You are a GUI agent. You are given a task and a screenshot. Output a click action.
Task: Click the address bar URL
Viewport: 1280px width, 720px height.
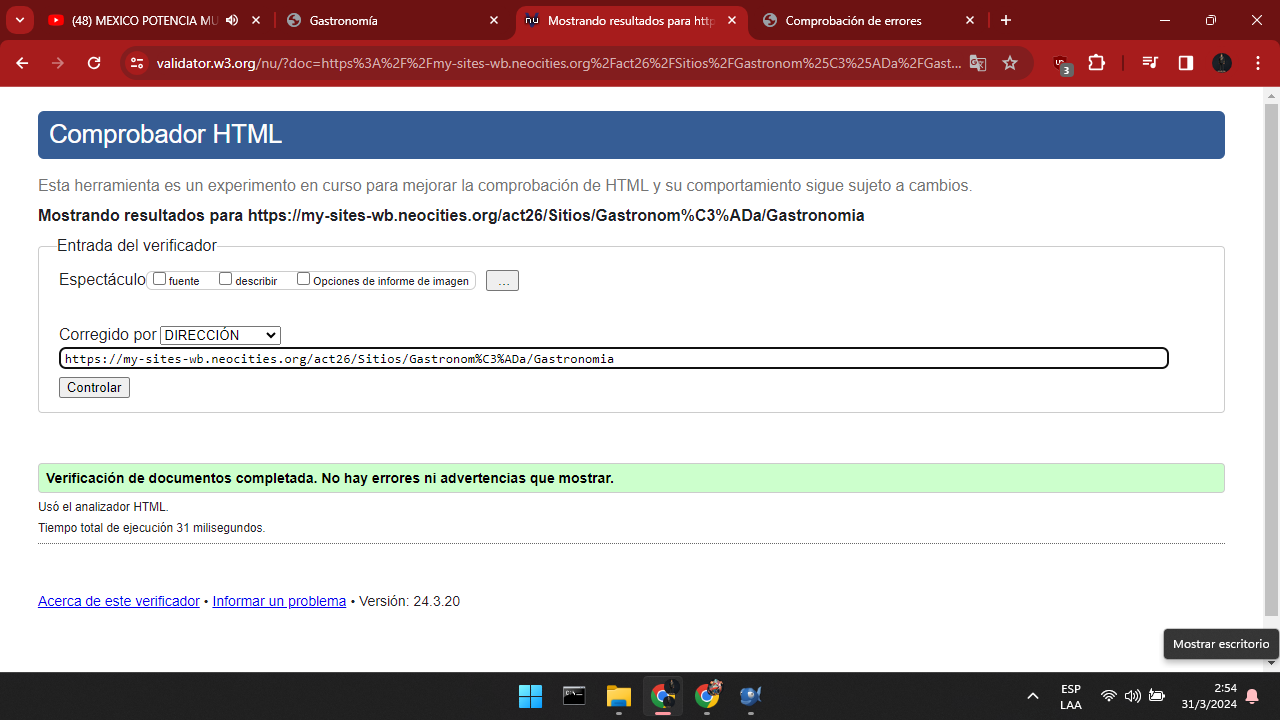pyautogui.click(x=559, y=63)
